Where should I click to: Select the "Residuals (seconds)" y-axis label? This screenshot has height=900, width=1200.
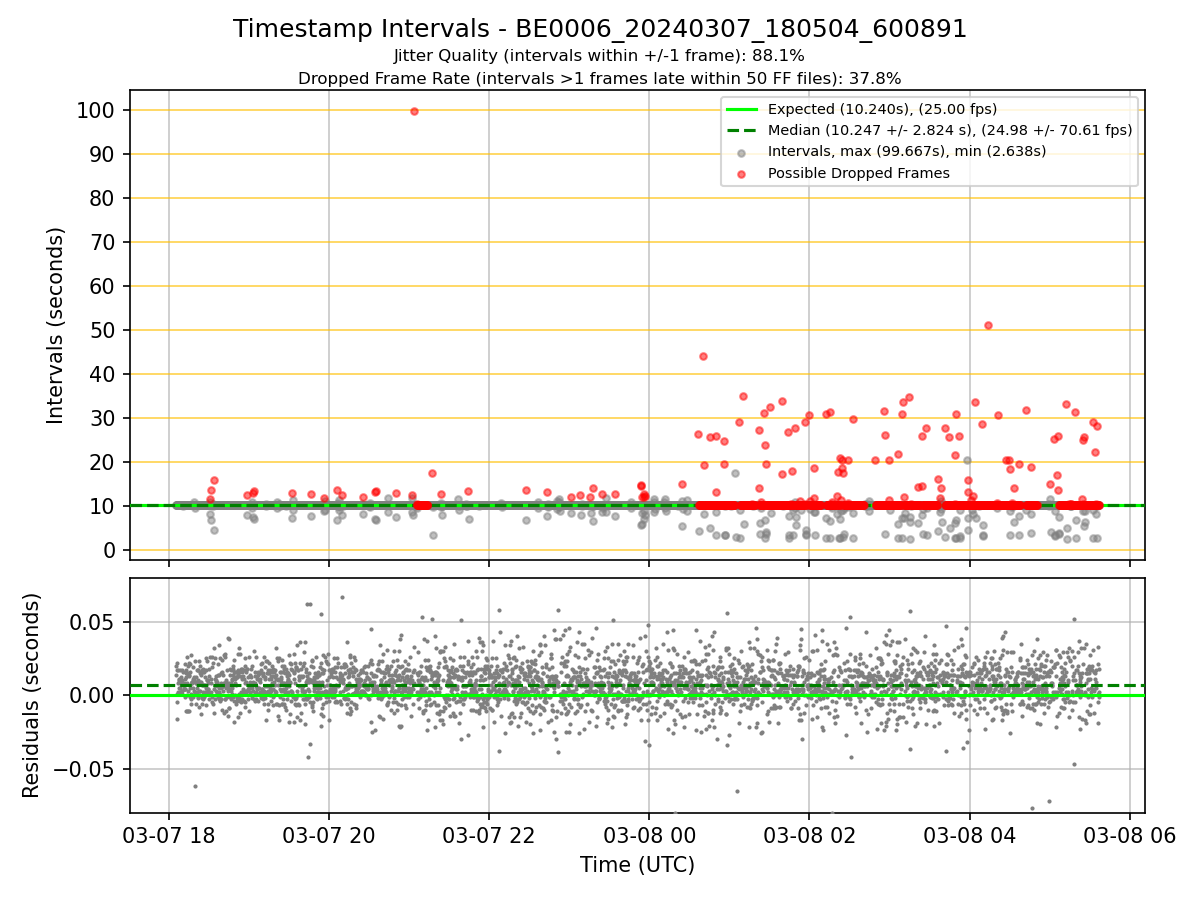32,695
